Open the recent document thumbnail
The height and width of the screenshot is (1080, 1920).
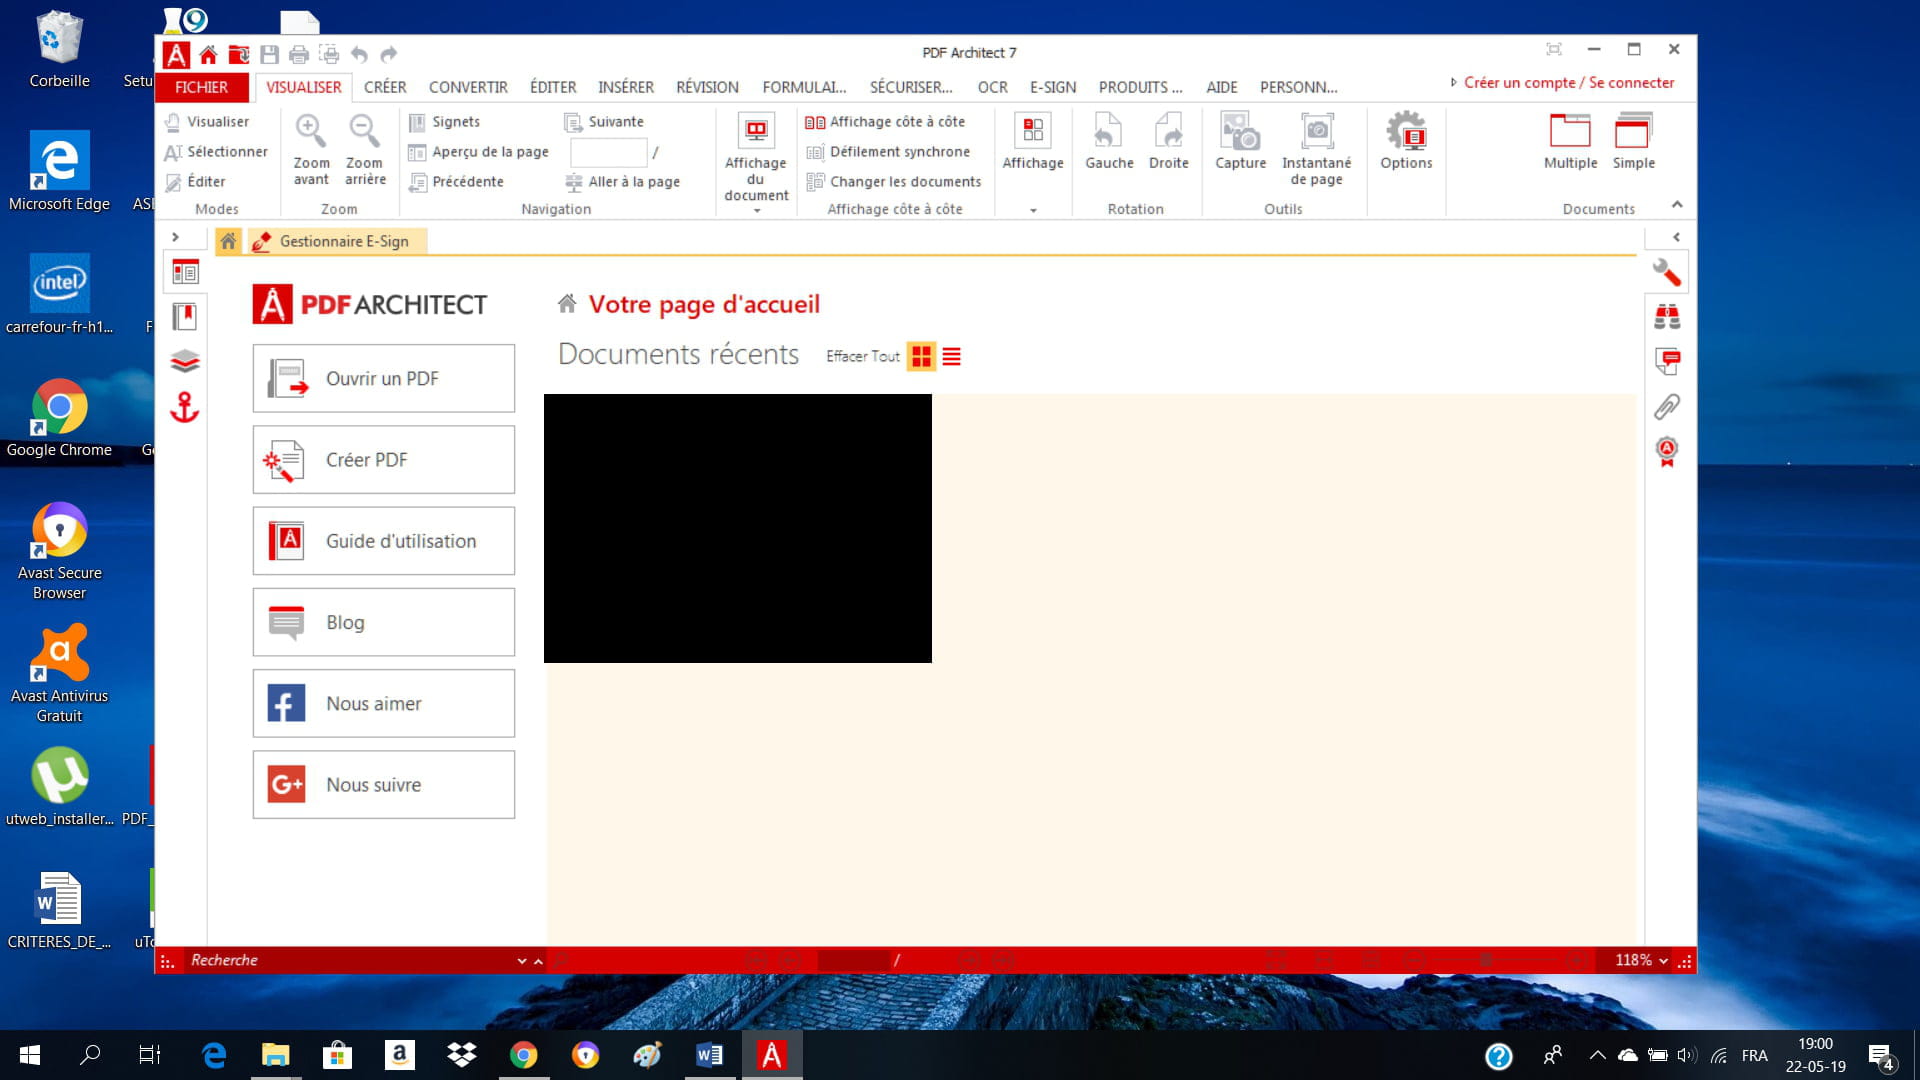(737, 528)
